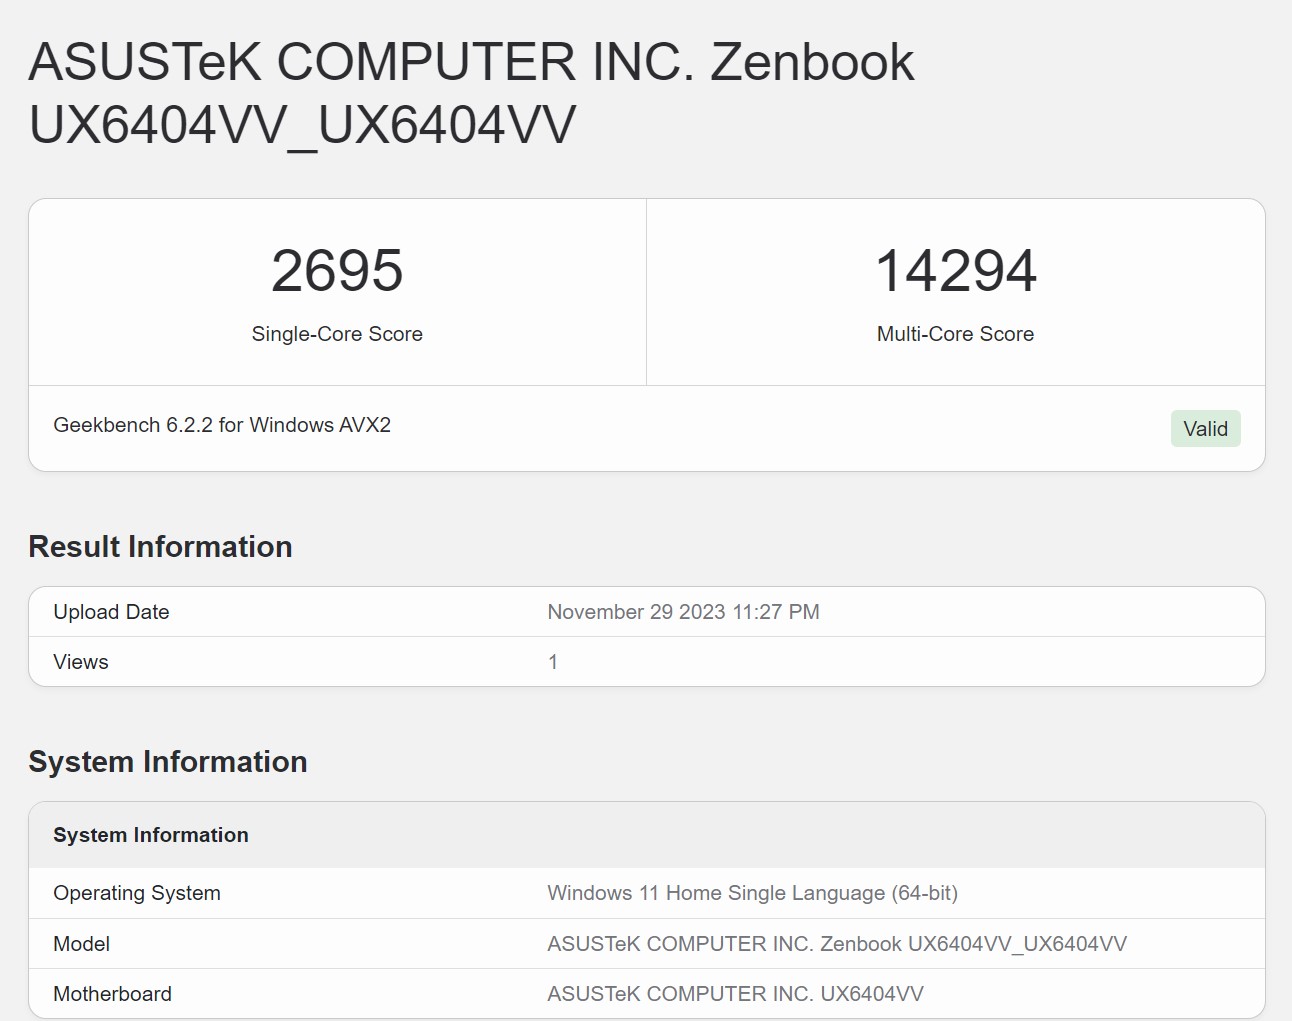This screenshot has height=1021, width=1292.
Task: Select the Single-Core Score label
Action: [x=337, y=334]
